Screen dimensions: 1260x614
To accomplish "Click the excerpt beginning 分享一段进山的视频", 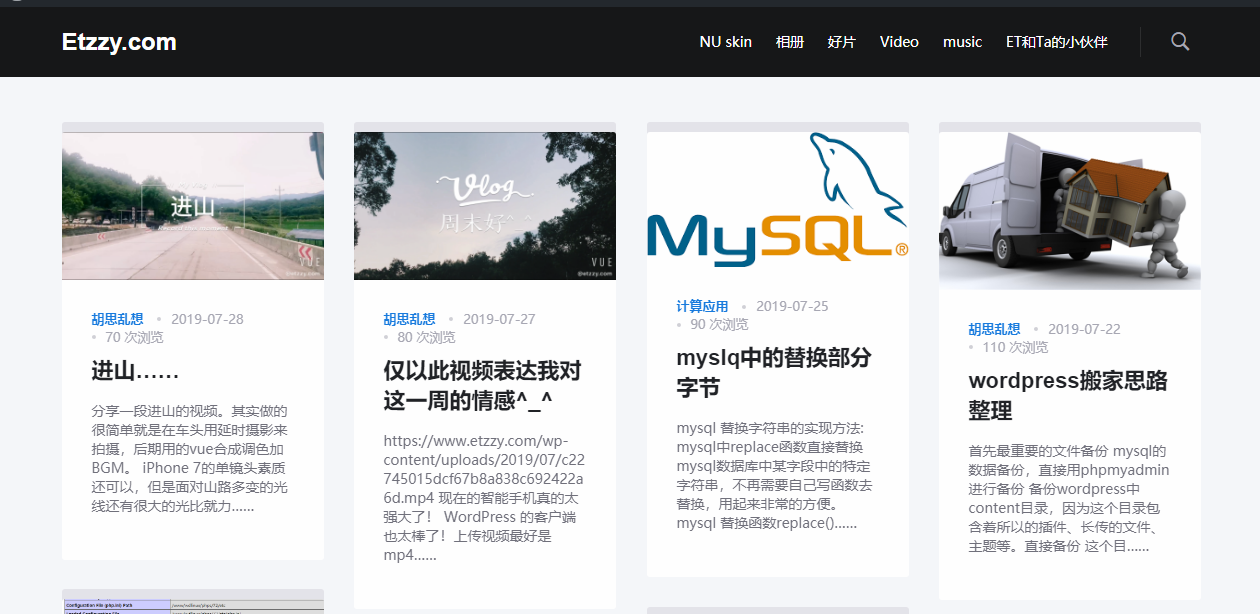I will coord(190,459).
